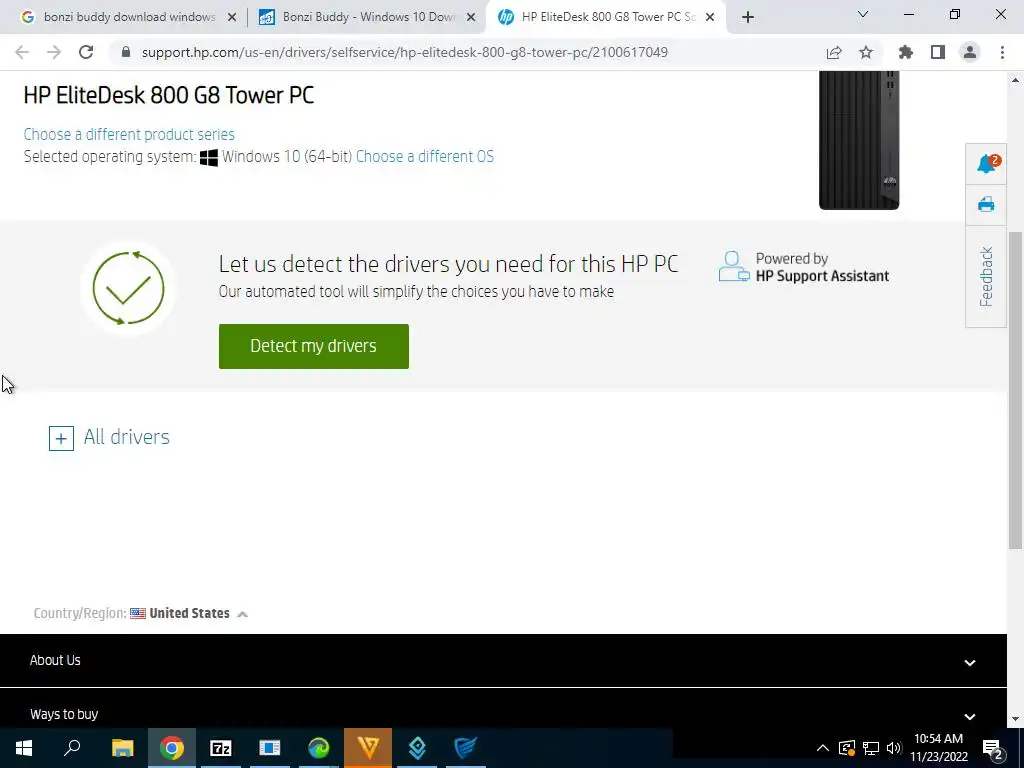Image resolution: width=1024 pixels, height=768 pixels.
Task: Reload the HP support page
Action: point(86,52)
